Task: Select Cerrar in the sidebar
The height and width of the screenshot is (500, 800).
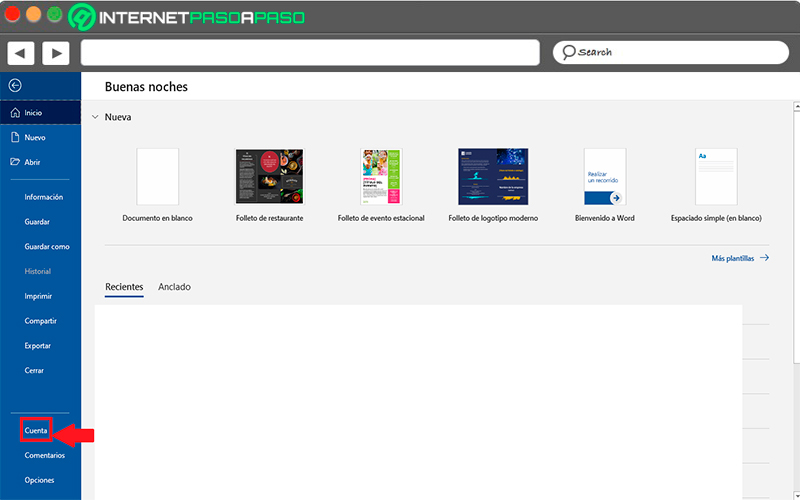Action: tap(34, 370)
